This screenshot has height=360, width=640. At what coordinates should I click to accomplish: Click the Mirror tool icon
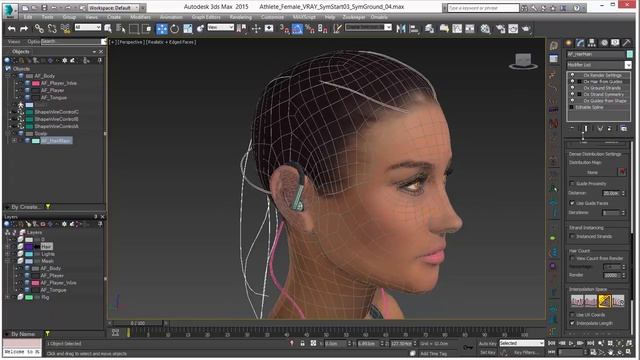tap(401, 29)
